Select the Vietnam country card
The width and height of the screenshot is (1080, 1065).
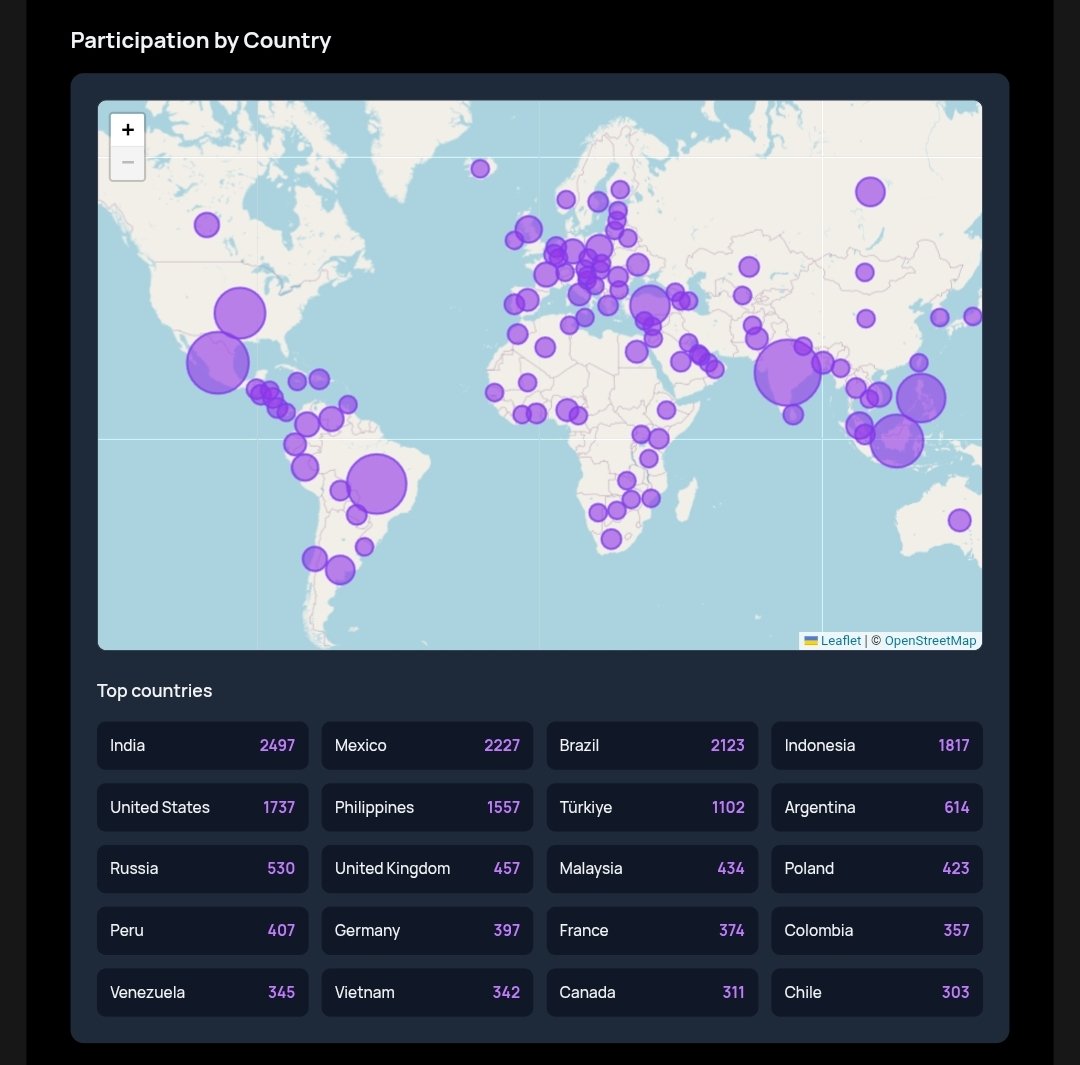(x=427, y=993)
